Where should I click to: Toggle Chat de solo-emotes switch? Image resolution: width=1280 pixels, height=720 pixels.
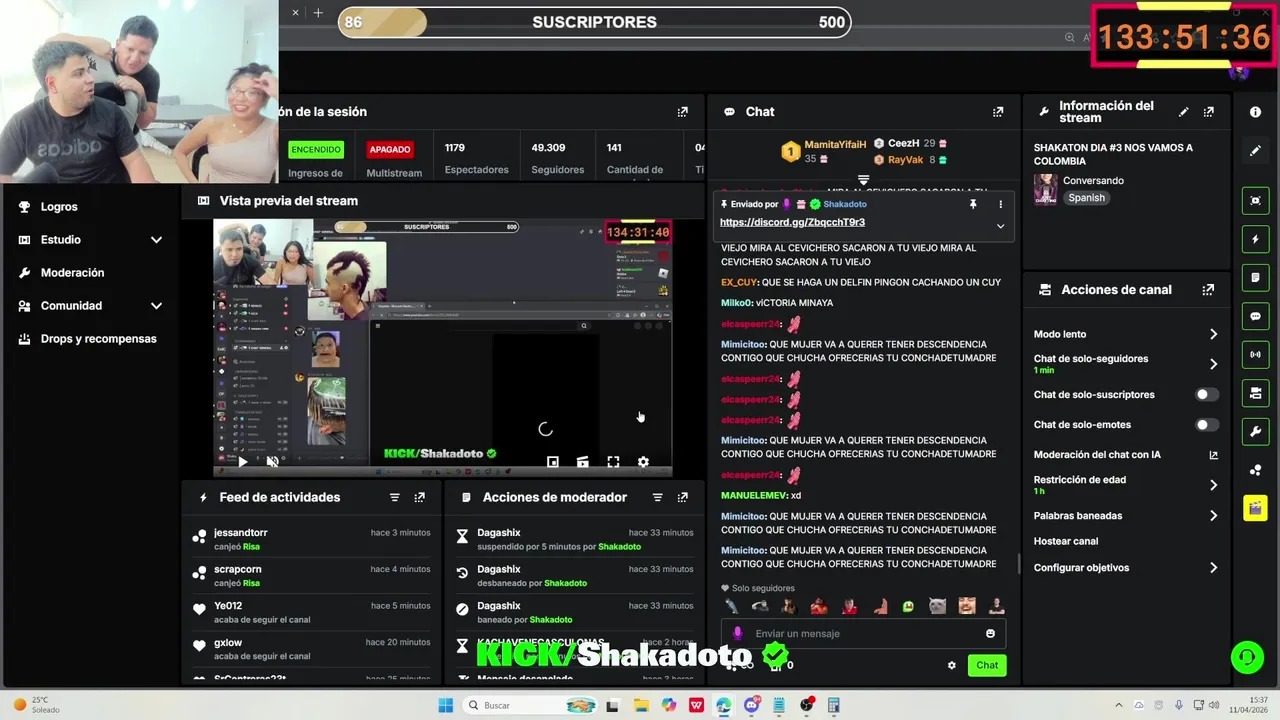(x=1207, y=425)
